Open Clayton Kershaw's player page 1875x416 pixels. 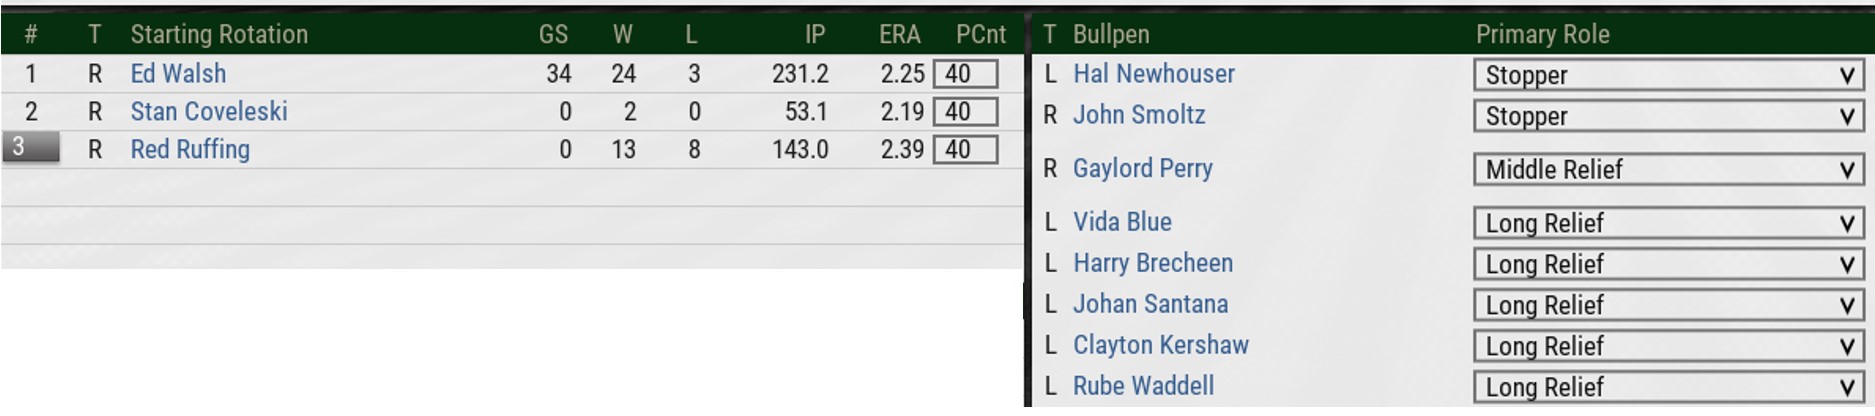pyautogui.click(x=1160, y=345)
